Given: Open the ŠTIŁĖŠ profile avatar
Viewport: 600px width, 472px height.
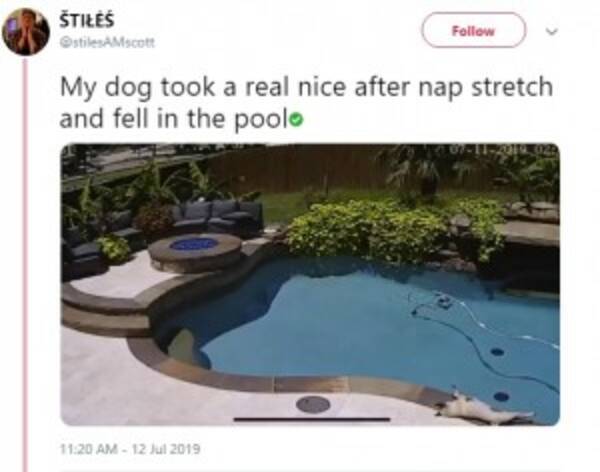Looking at the screenshot, I should (26, 32).
